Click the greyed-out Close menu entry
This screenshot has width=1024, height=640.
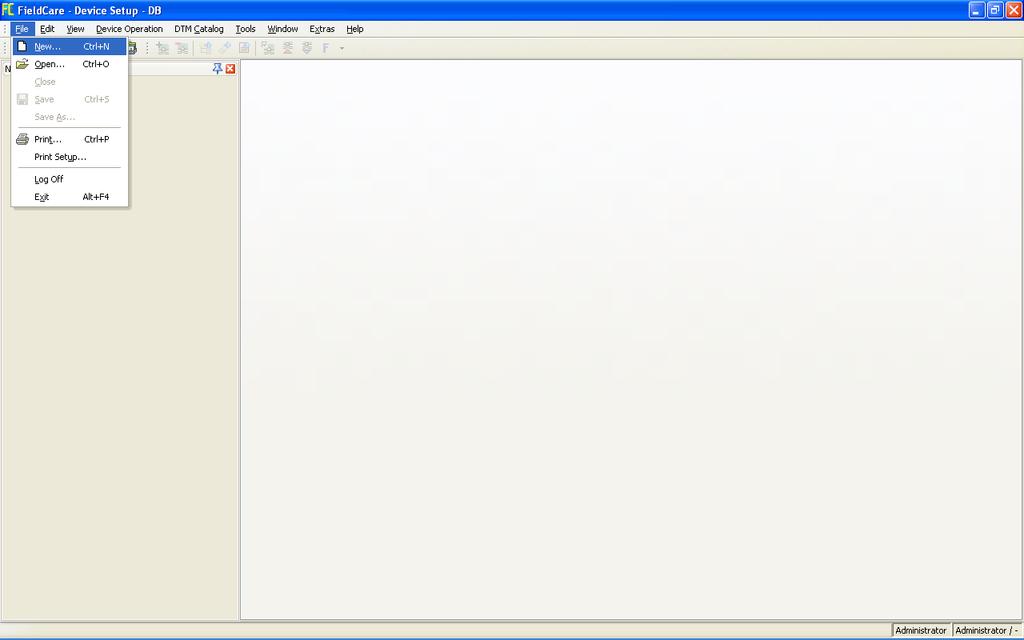[x=69, y=82]
